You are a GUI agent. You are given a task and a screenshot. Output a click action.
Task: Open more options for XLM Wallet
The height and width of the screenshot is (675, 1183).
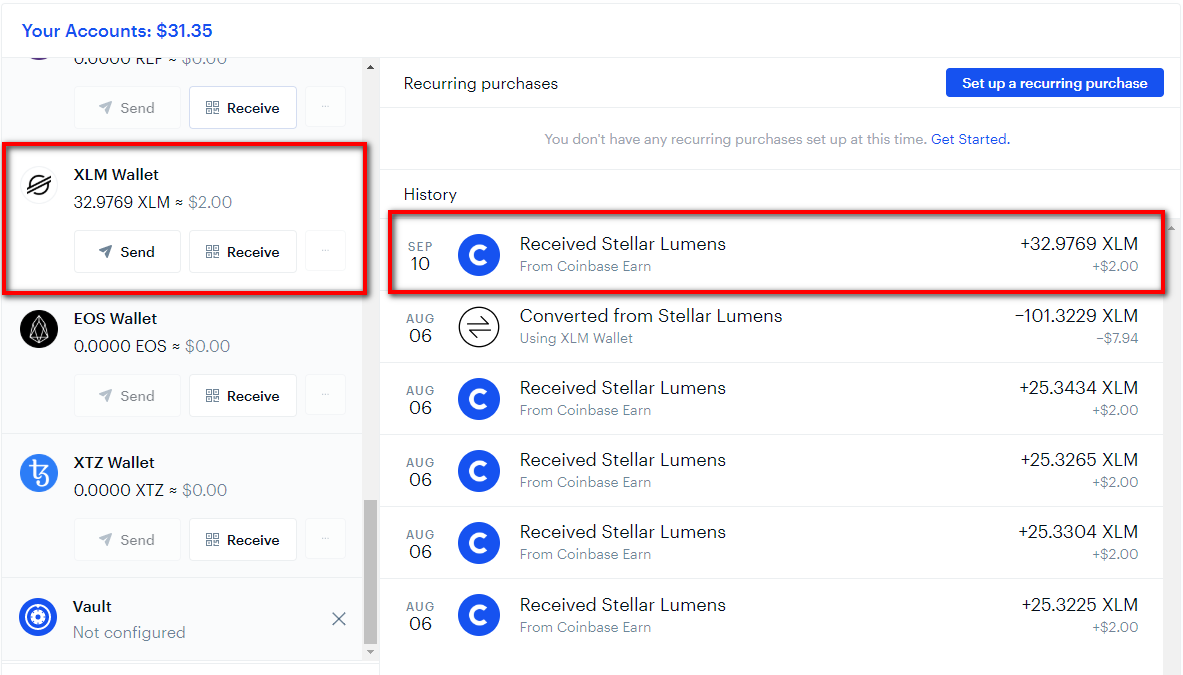(325, 251)
